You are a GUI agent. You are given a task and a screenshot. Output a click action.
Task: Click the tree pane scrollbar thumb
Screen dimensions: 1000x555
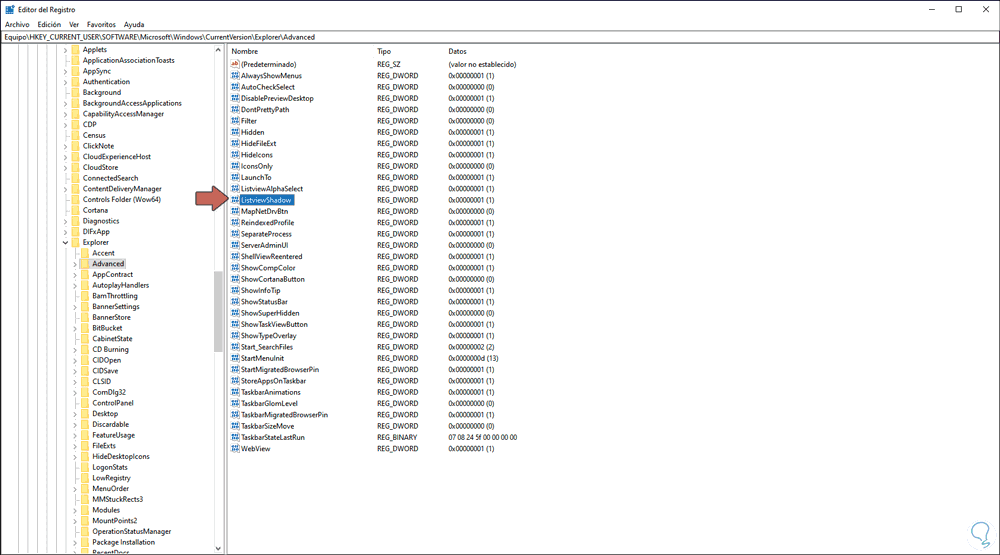pos(218,311)
